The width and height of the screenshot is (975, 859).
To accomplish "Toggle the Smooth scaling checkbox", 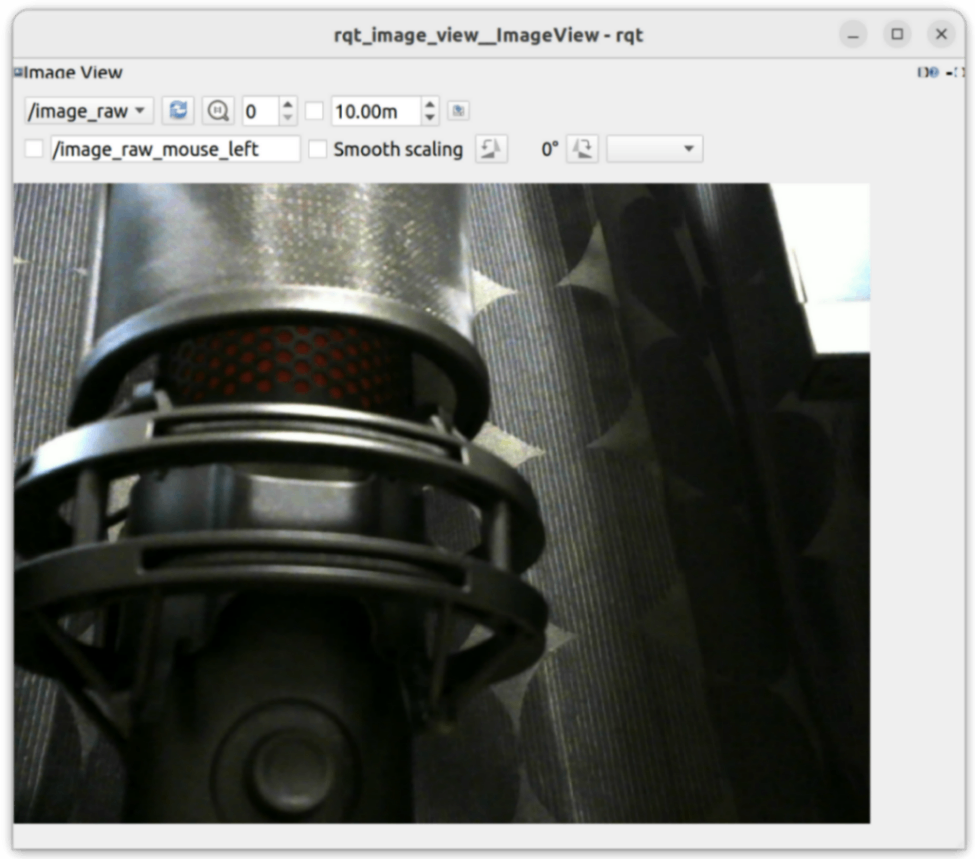I will [x=318, y=149].
